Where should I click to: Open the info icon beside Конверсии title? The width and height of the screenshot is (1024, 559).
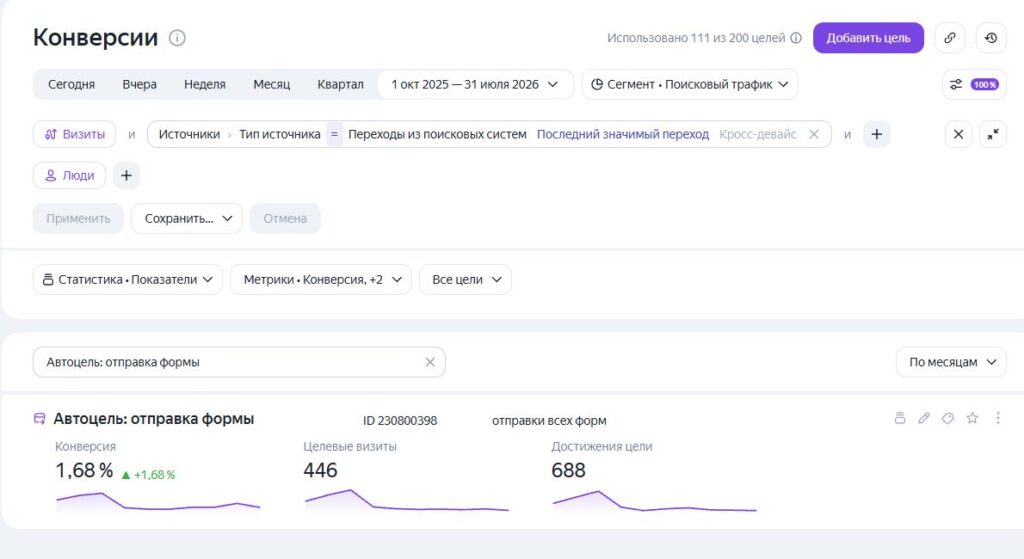[x=177, y=38]
